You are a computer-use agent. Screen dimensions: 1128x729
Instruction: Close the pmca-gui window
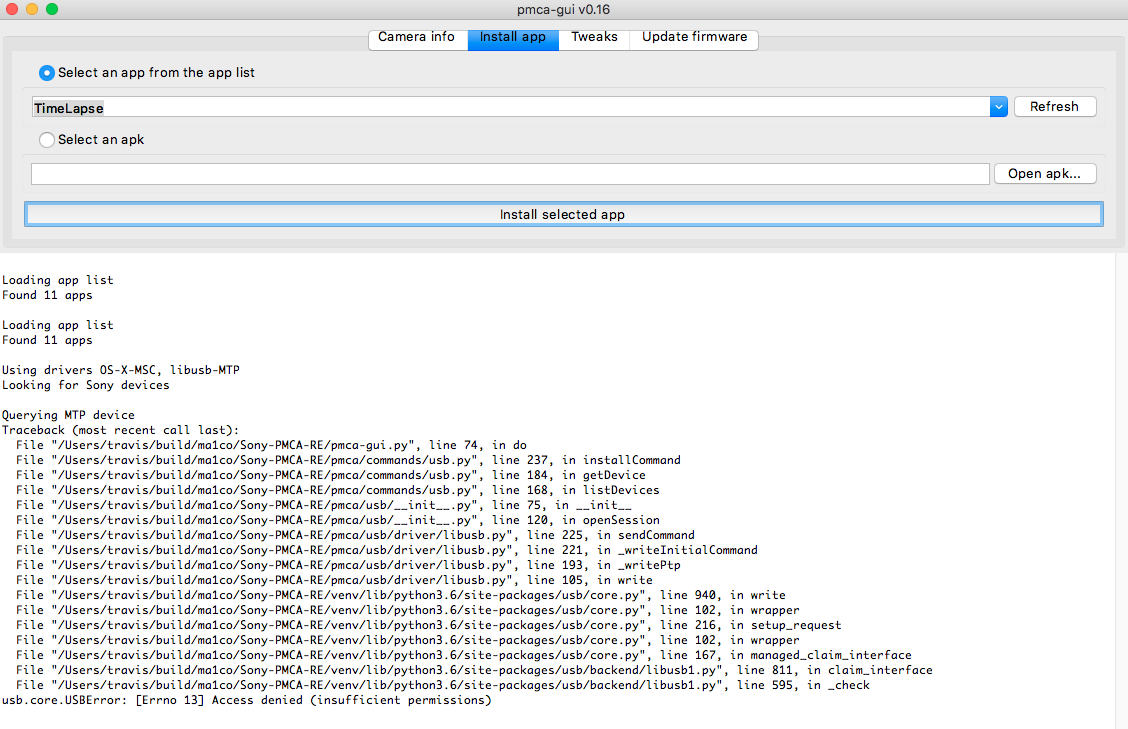click(12, 9)
